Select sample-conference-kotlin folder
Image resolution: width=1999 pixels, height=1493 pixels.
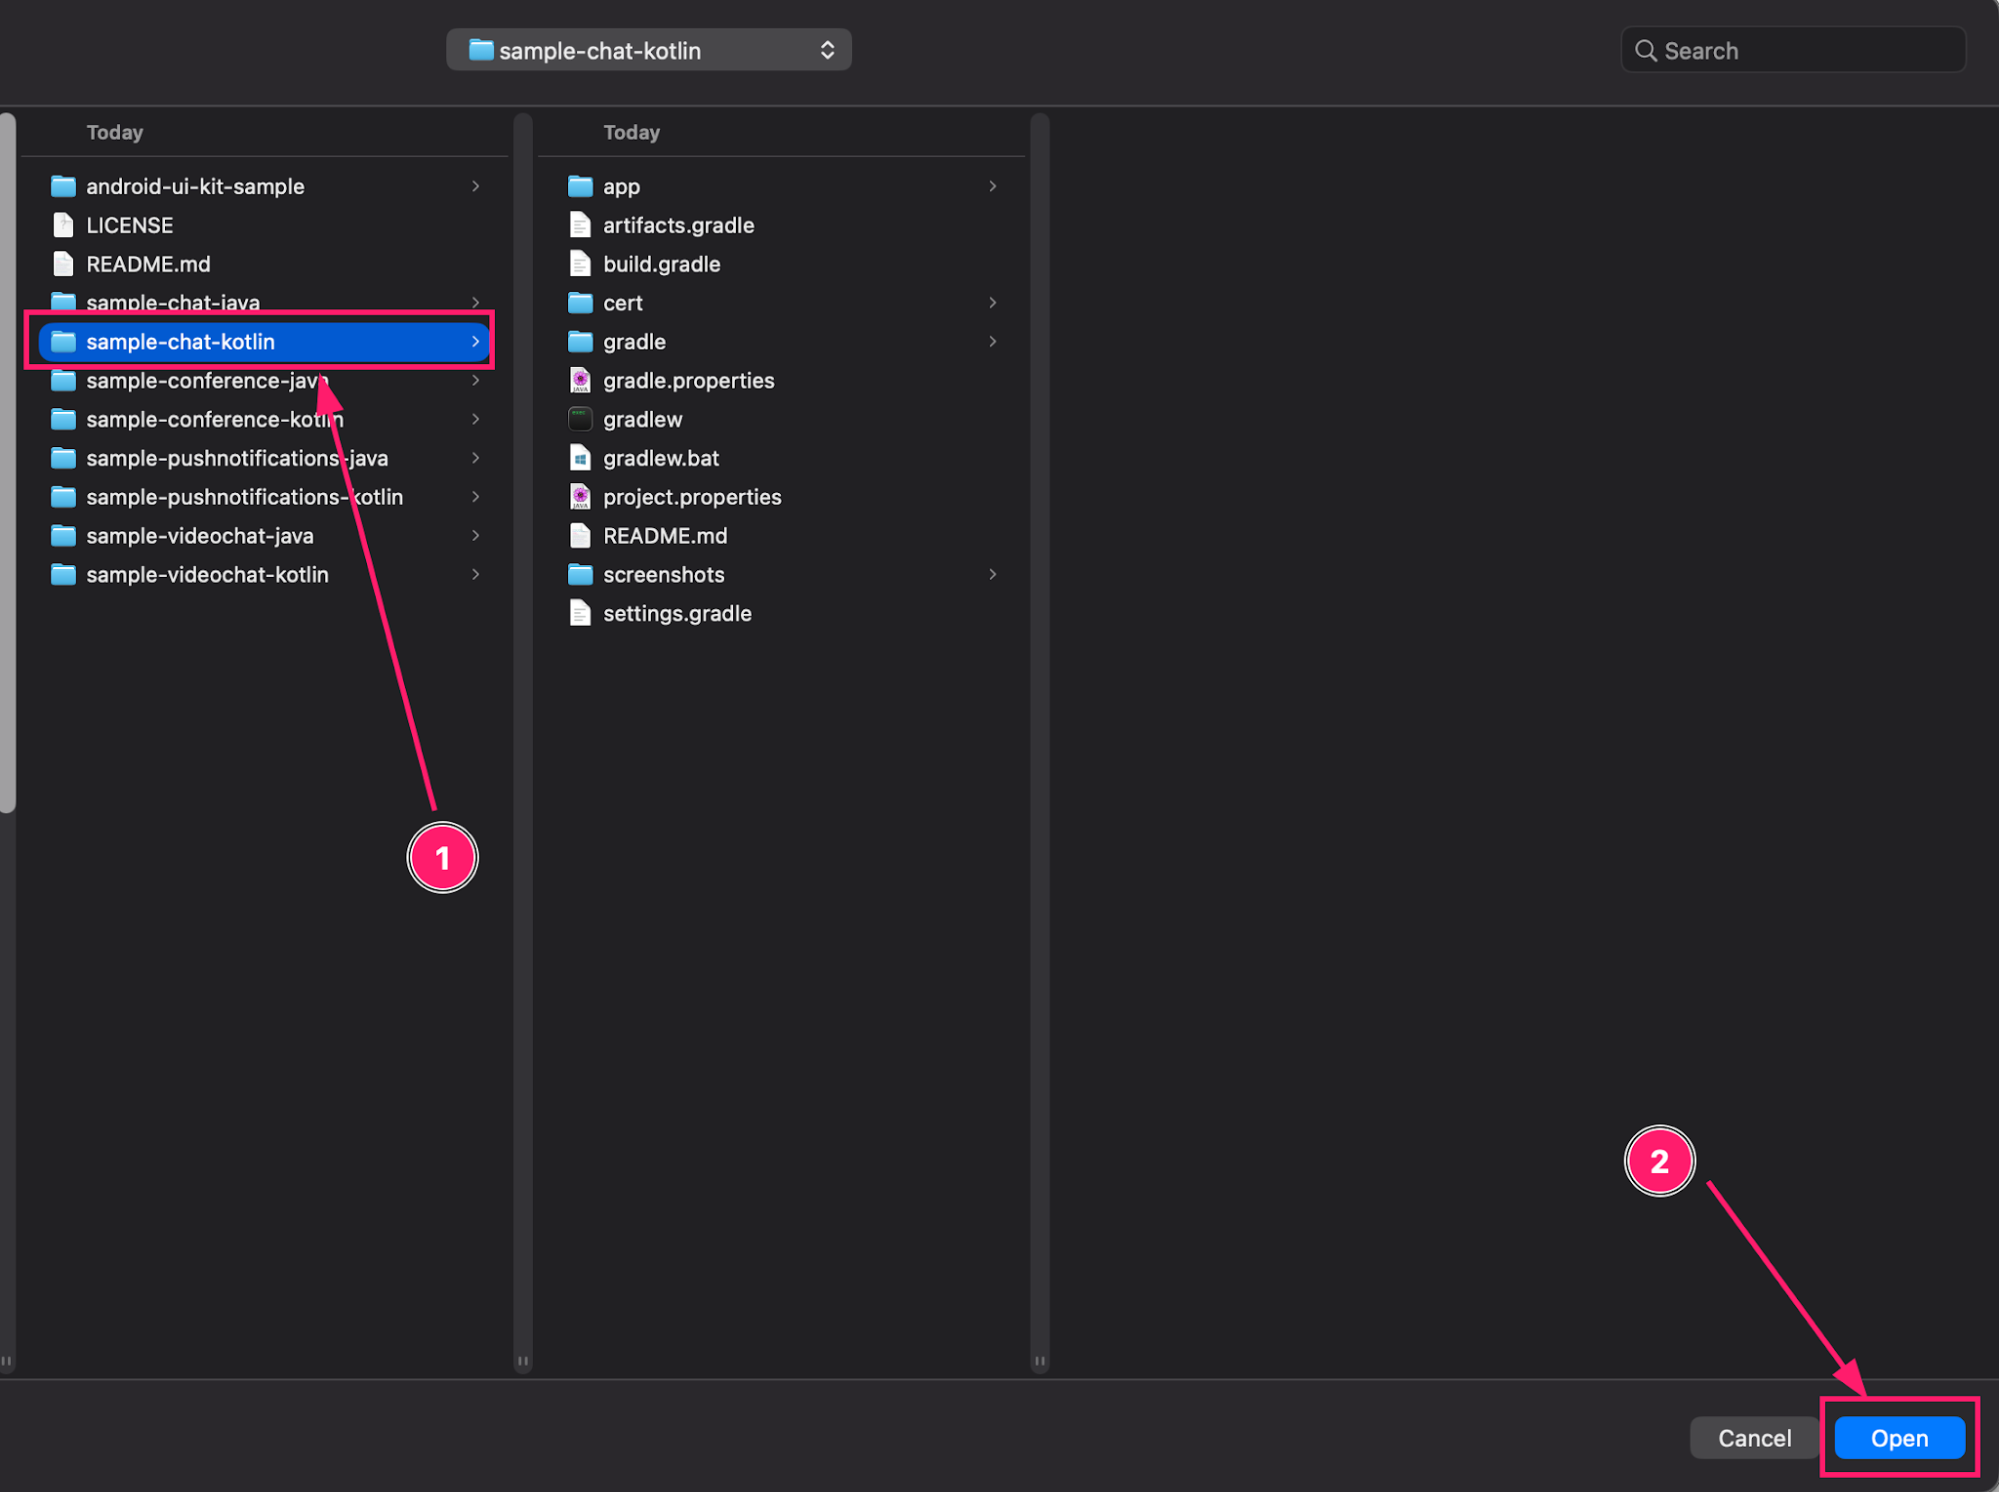[264, 420]
